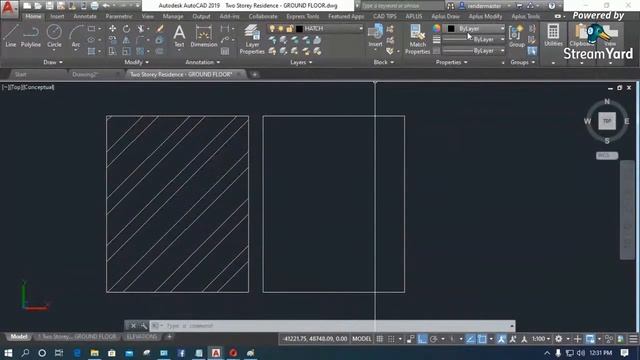Toggle 2D object snap

482,339
